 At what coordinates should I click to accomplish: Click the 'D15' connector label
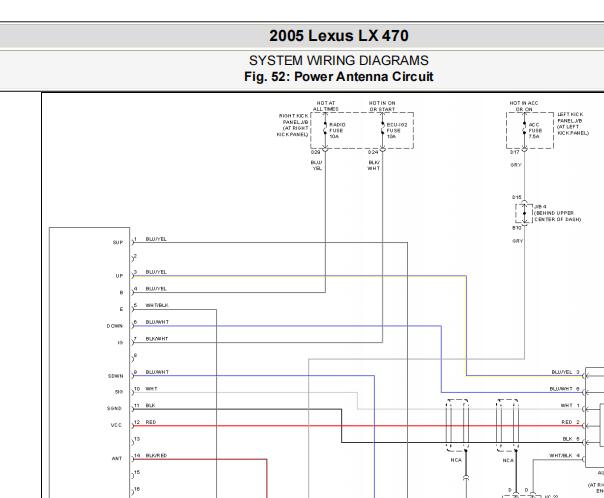click(517, 197)
